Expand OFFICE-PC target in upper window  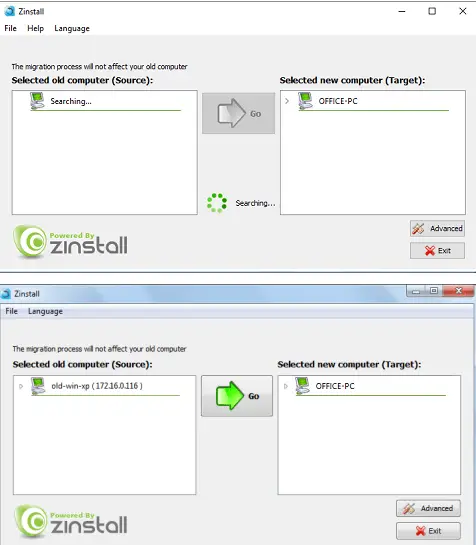287,101
